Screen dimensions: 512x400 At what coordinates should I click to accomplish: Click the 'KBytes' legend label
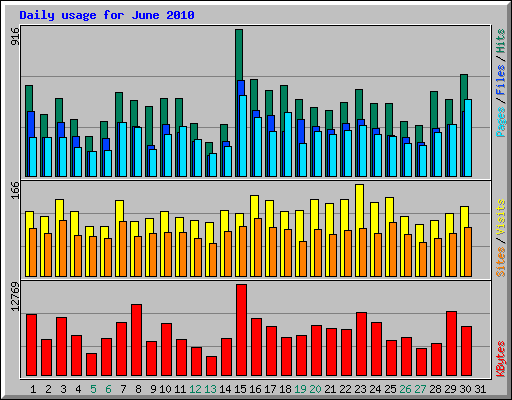click(501, 359)
